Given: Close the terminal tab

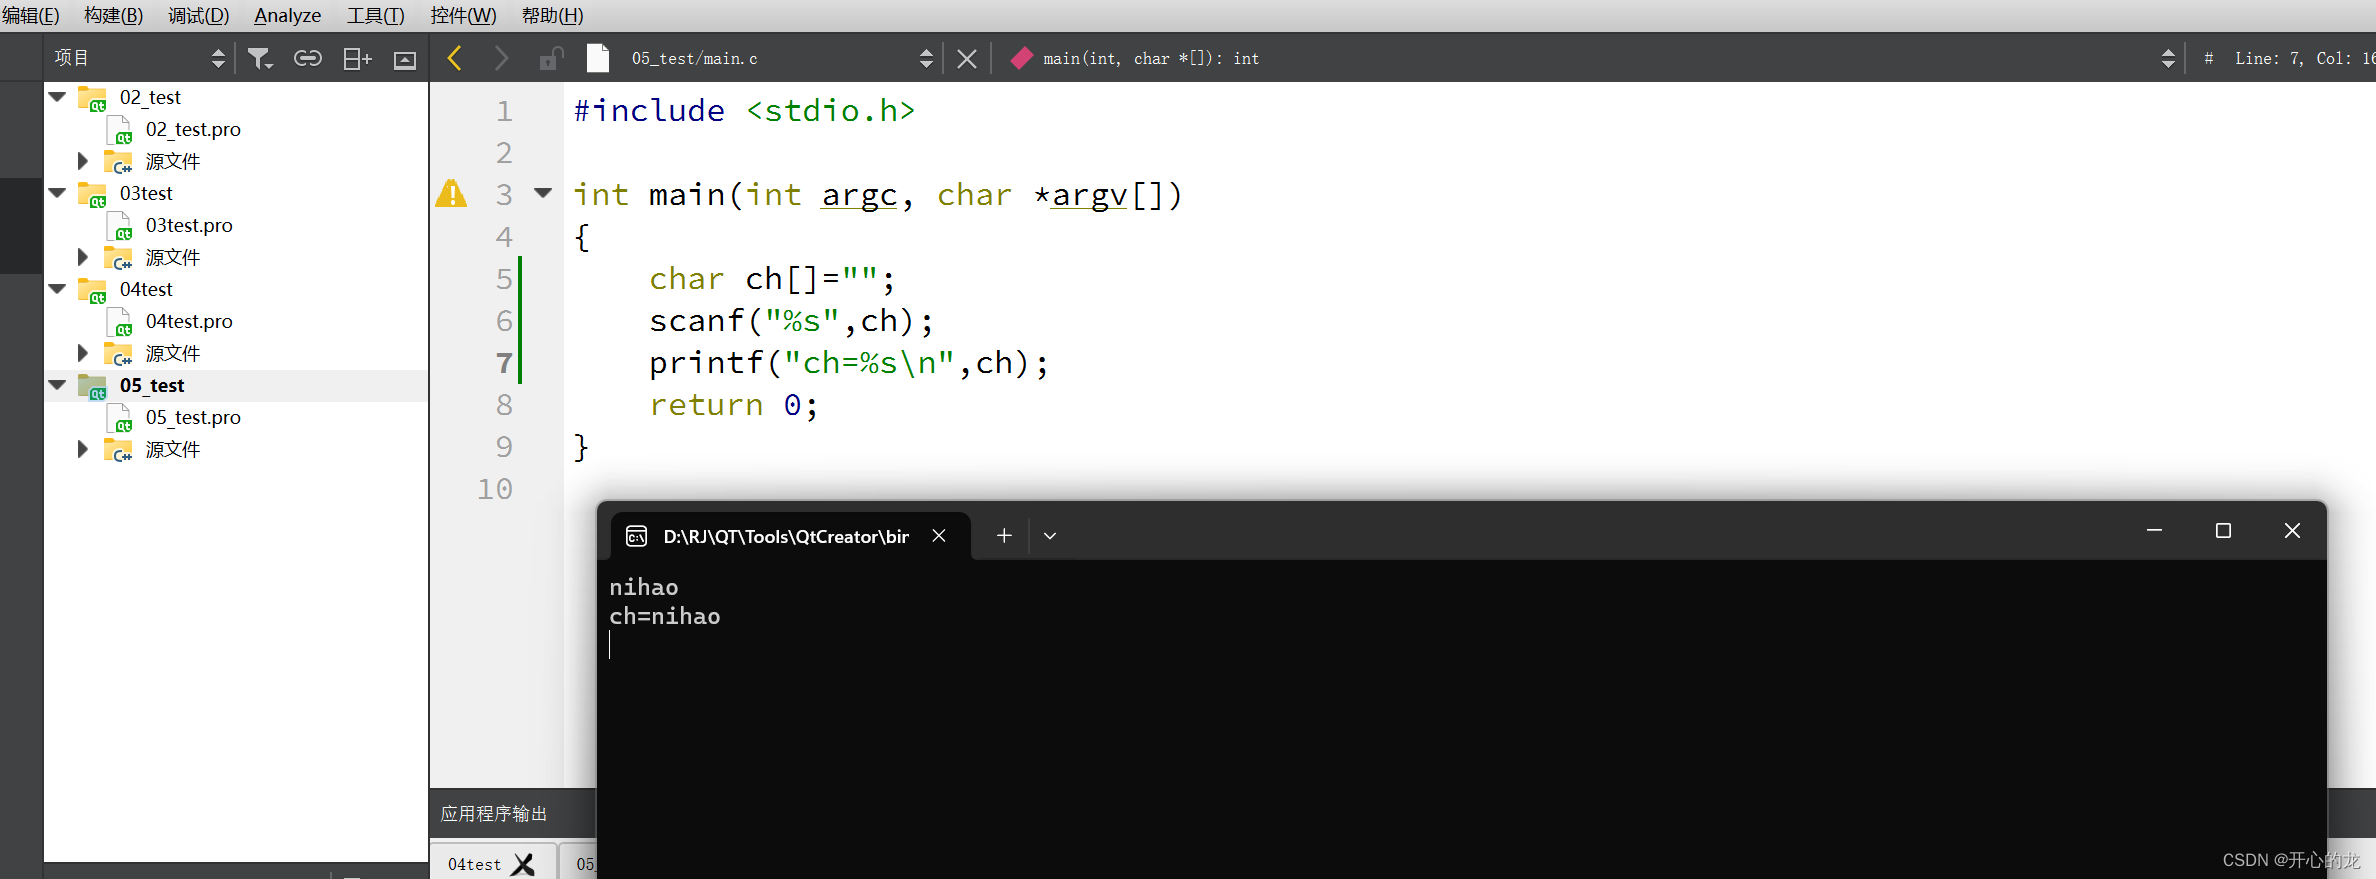Looking at the screenshot, I should click(x=939, y=536).
